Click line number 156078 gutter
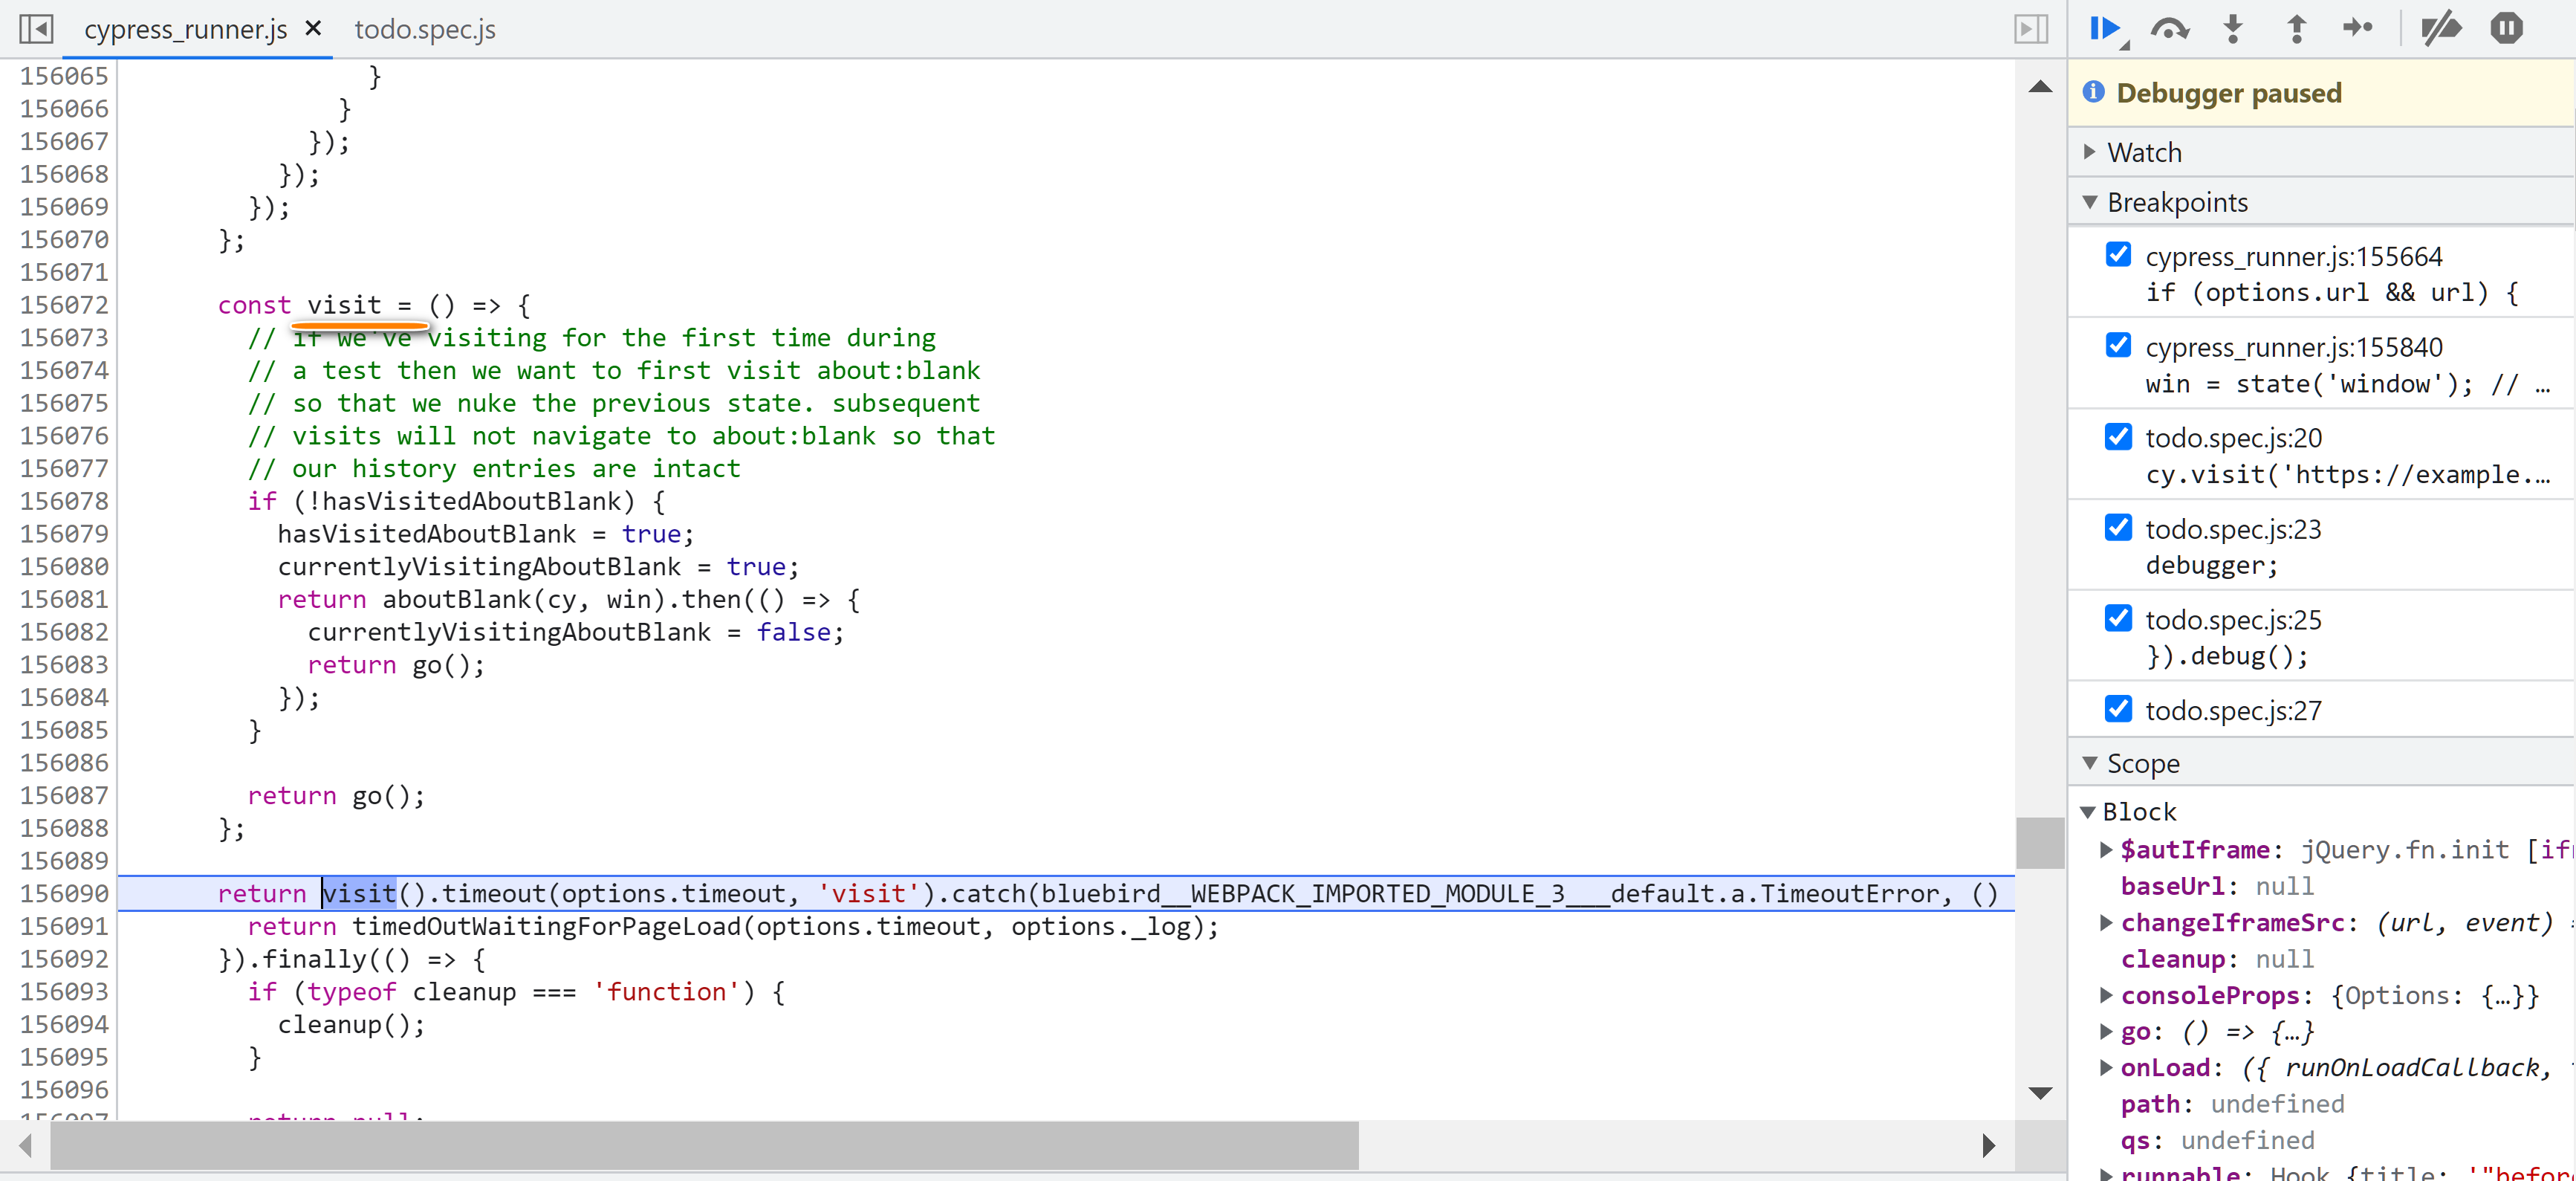 64,501
